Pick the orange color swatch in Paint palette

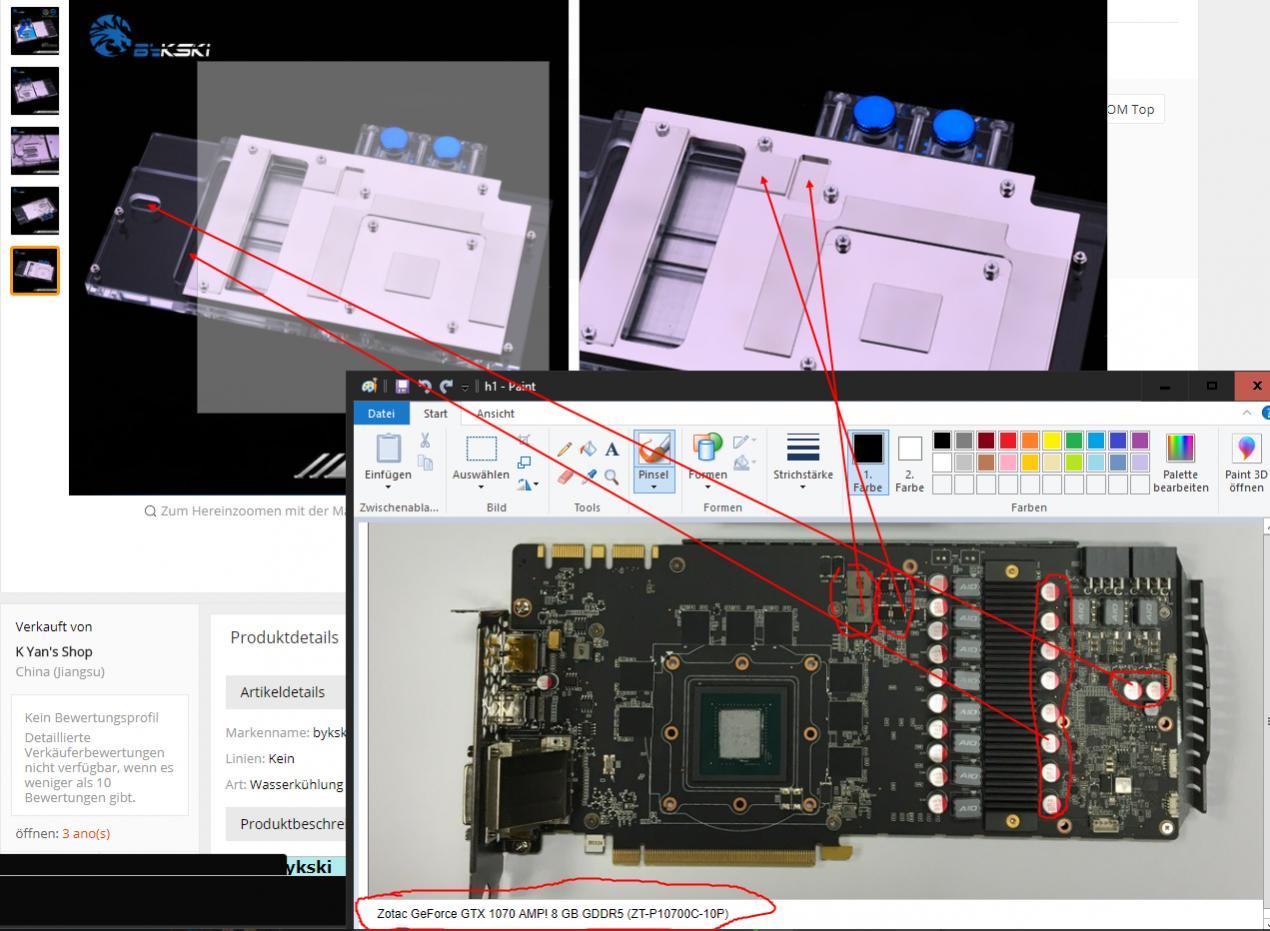point(1030,440)
